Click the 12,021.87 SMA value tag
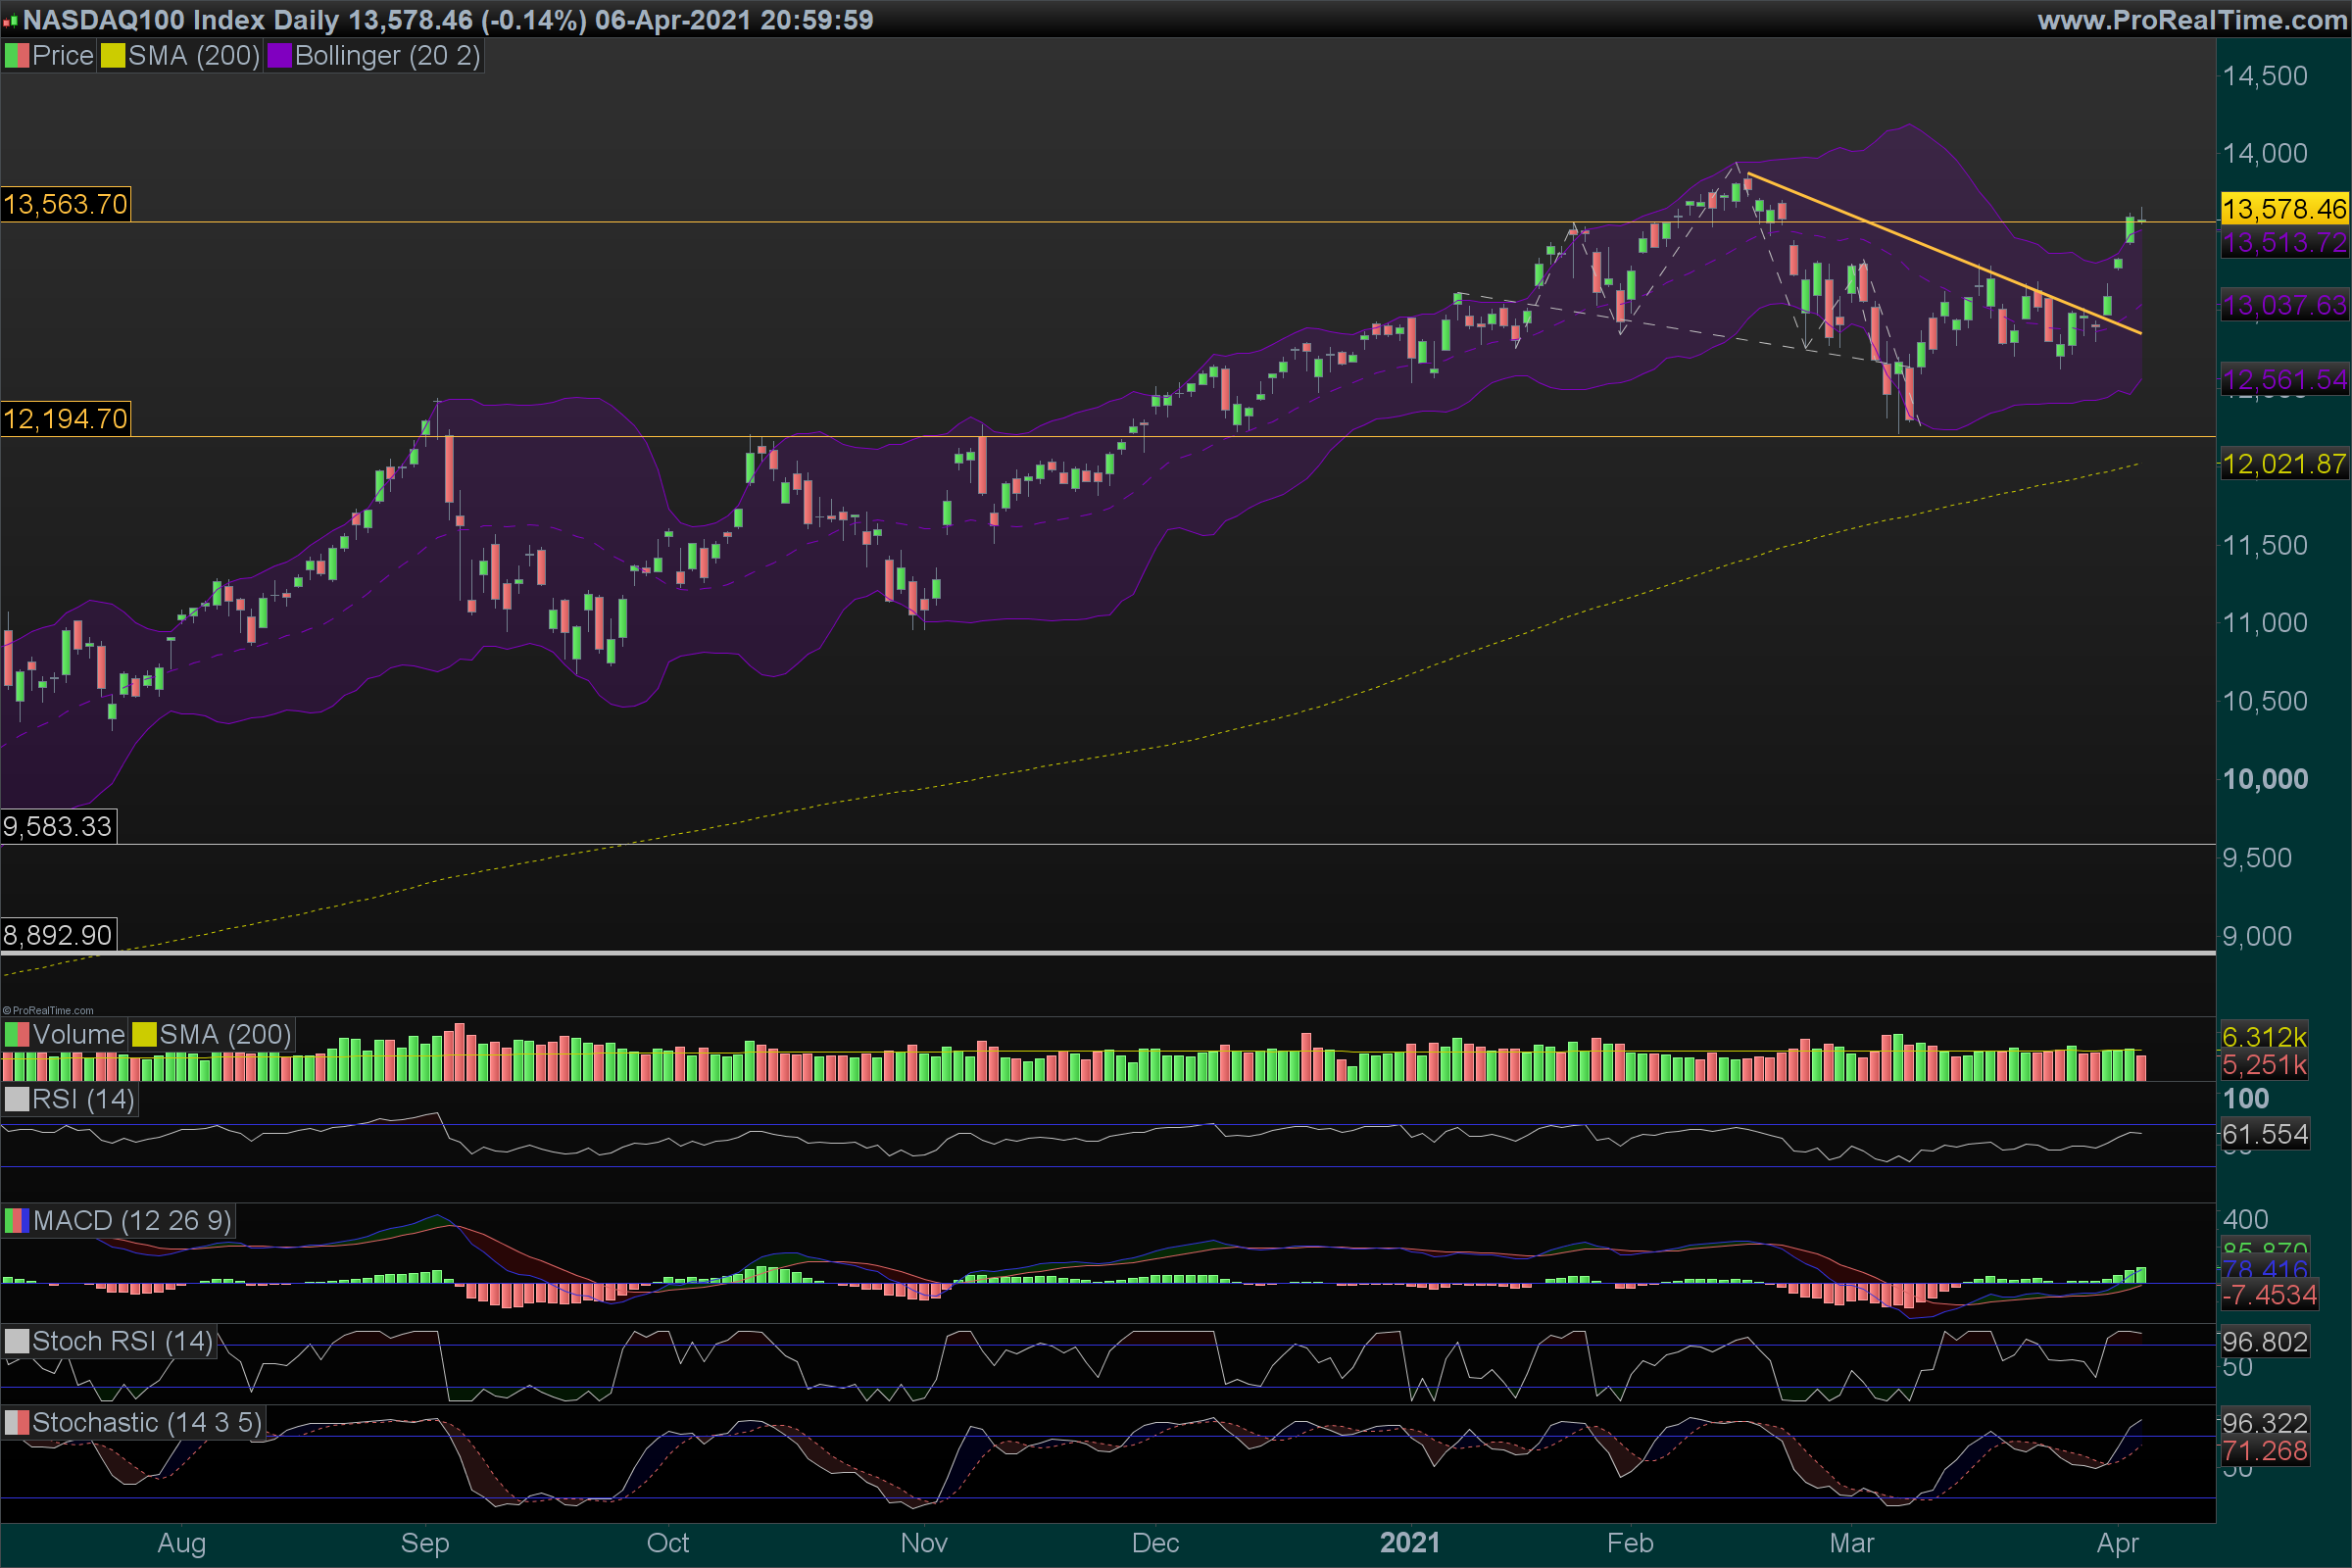2352x1568 pixels. pyautogui.click(x=2283, y=464)
